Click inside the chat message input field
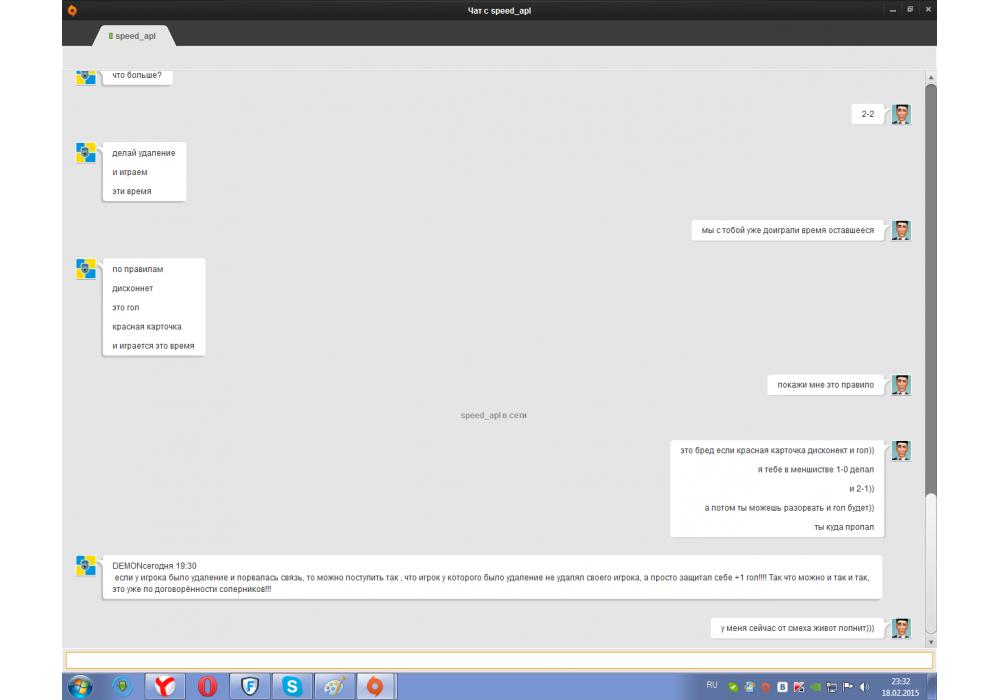1000x700 pixels. pyautogui.click(x=498, y=660)
